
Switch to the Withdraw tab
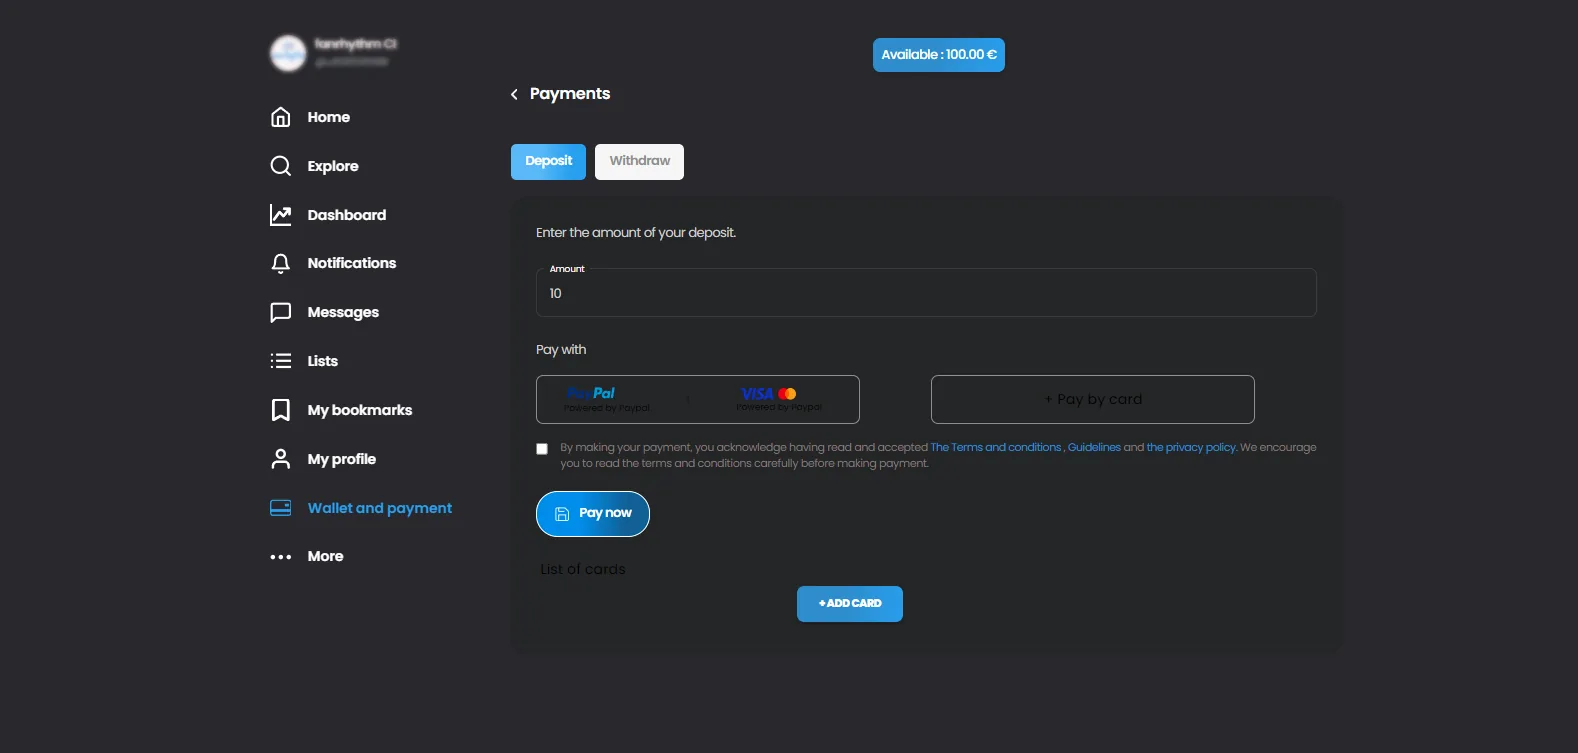click(639, 162)
